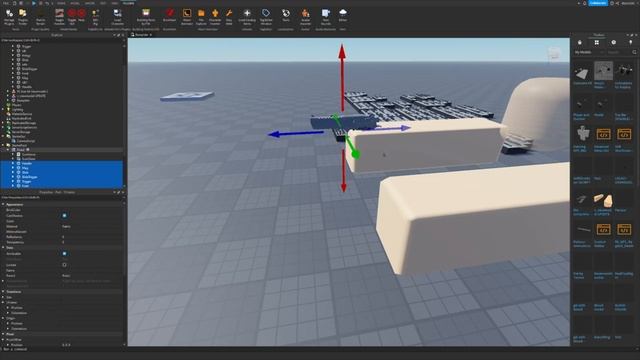Click the Color property row
This screenshot has height=360, width=640.
pyautogui.click(x=62, y=221)
